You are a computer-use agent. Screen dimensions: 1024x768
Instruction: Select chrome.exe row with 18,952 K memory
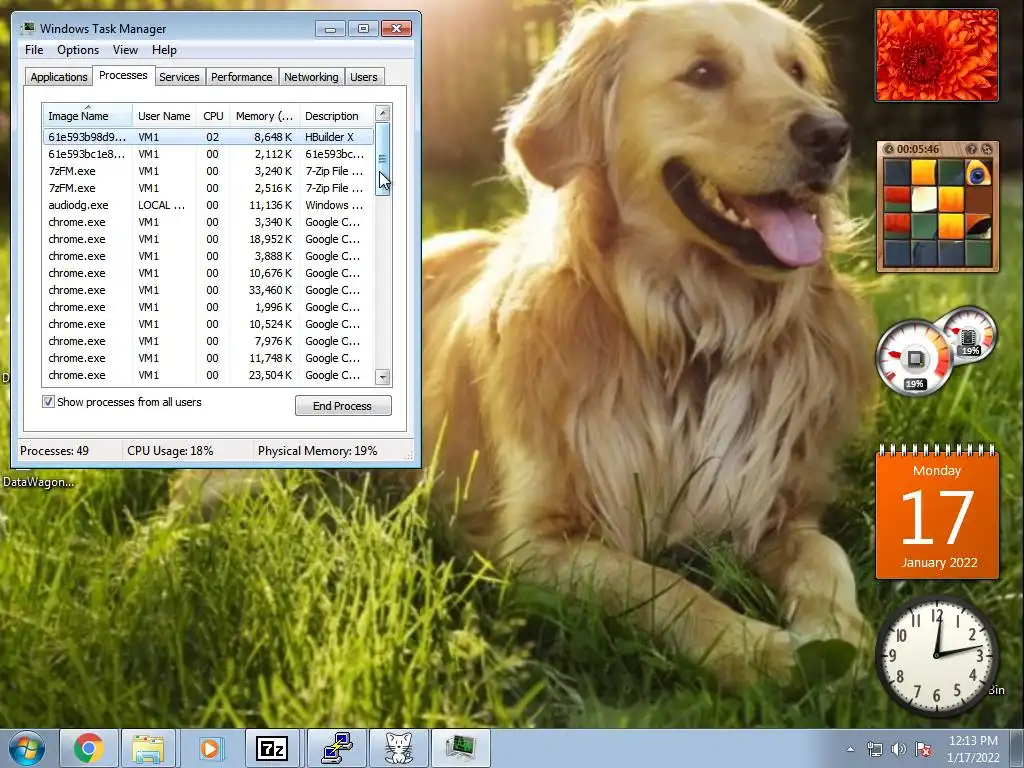click(208, 239)
